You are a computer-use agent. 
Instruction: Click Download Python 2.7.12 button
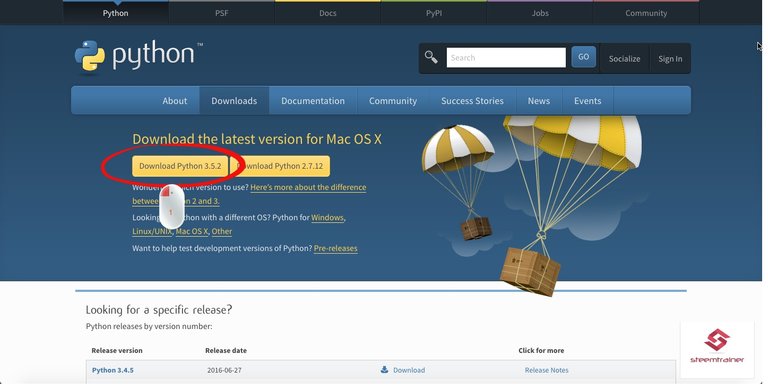[280, 166]
